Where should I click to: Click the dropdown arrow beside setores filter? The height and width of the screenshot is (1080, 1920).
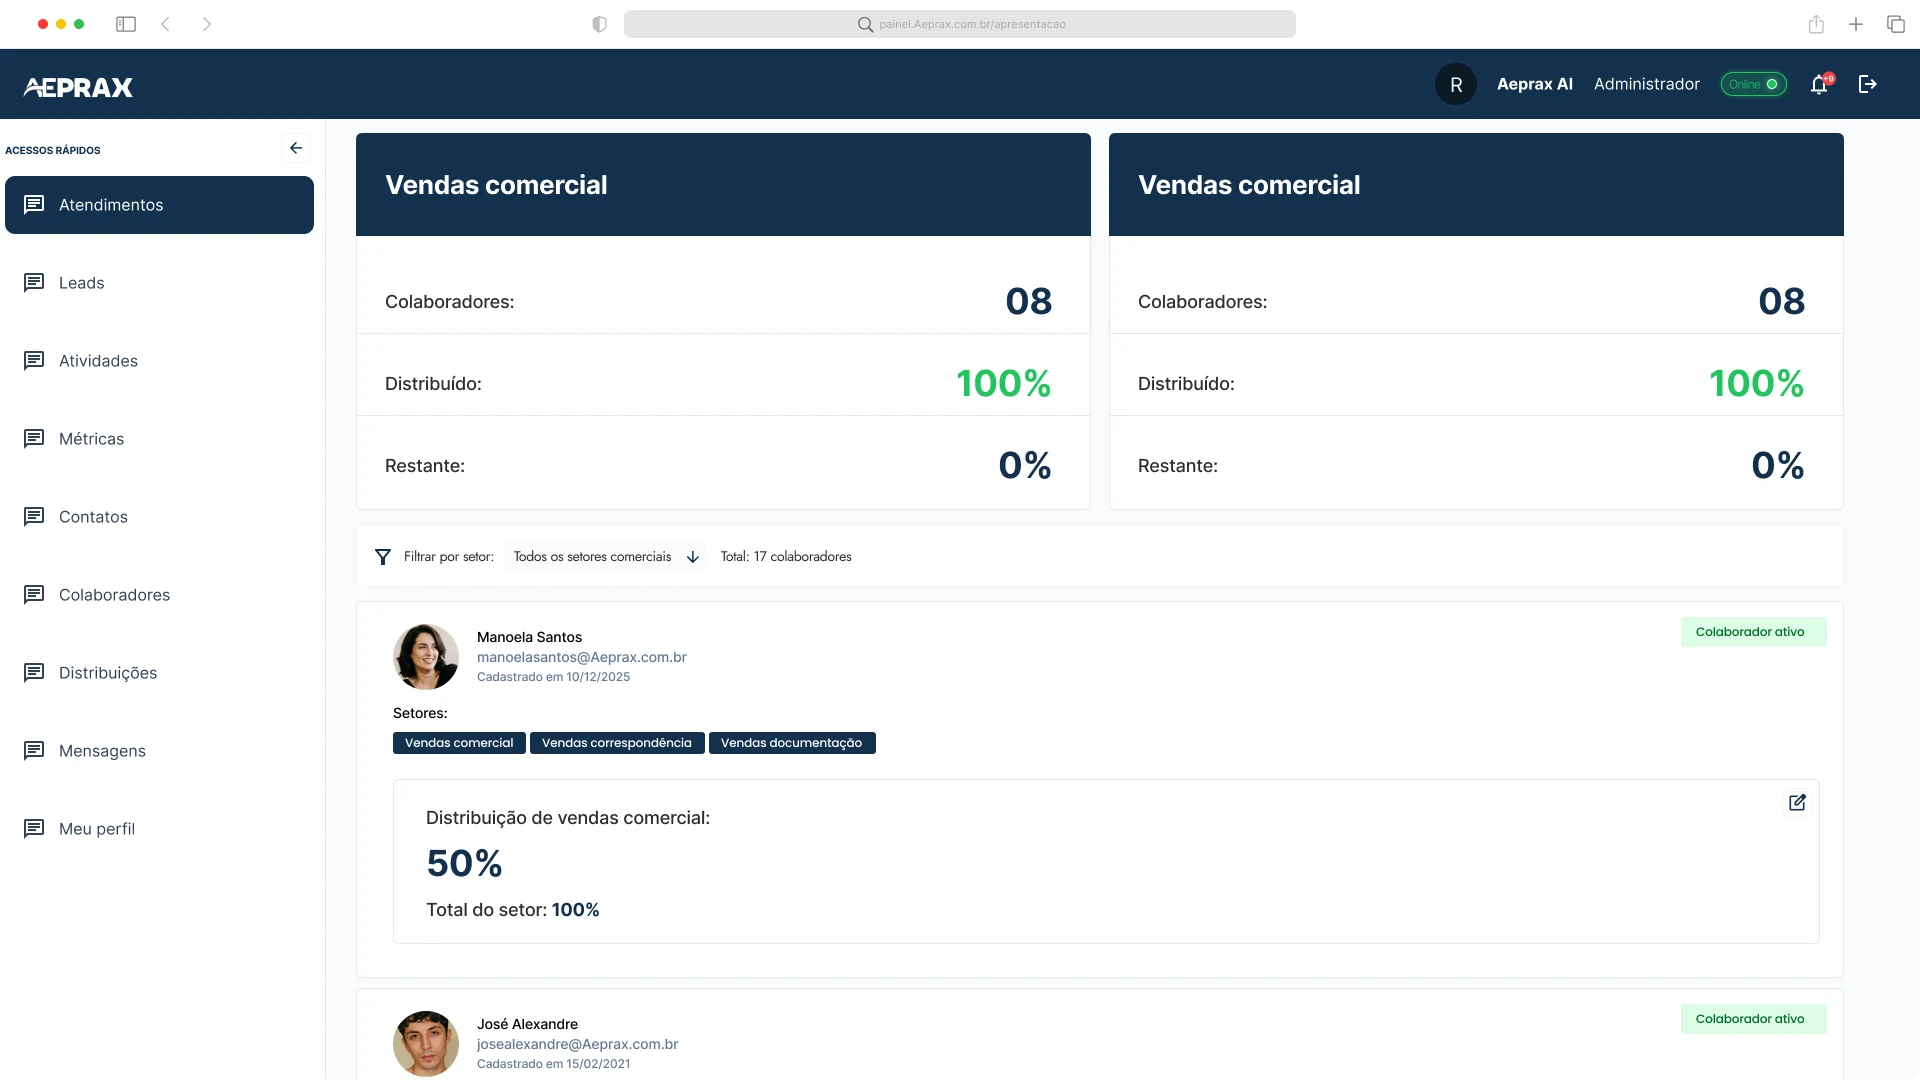[x=692, y=557]
